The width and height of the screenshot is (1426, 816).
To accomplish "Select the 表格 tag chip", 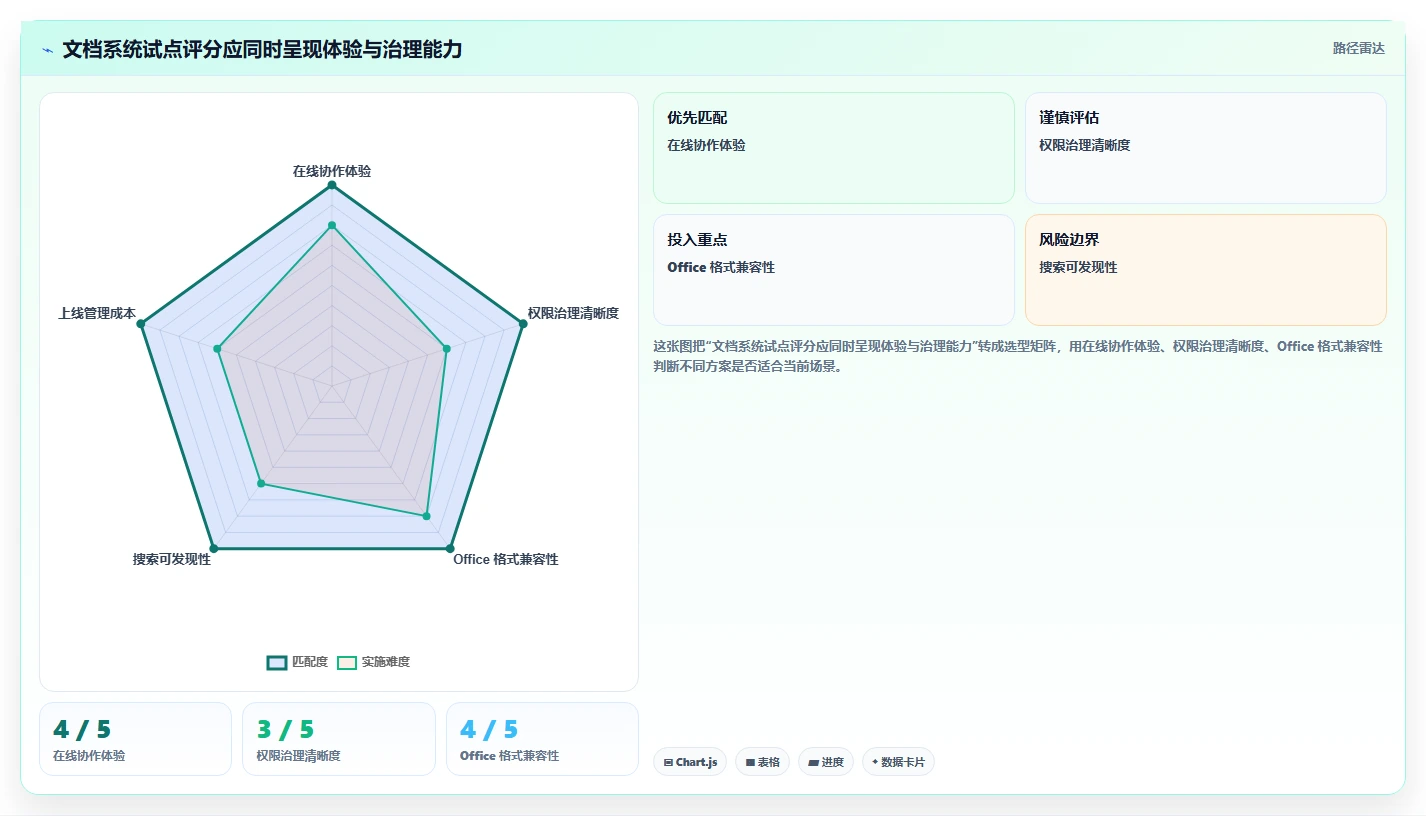I will click(762, 762).
